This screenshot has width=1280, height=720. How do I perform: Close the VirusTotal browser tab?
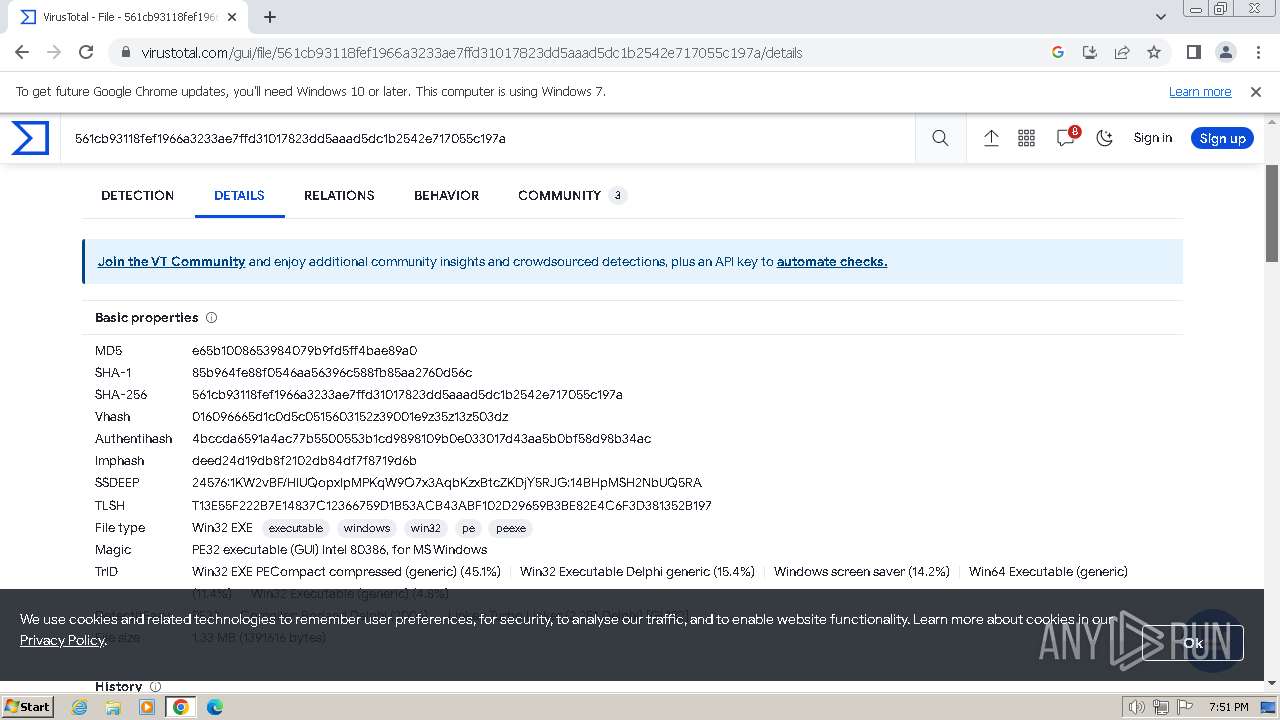tap(232, 17)
